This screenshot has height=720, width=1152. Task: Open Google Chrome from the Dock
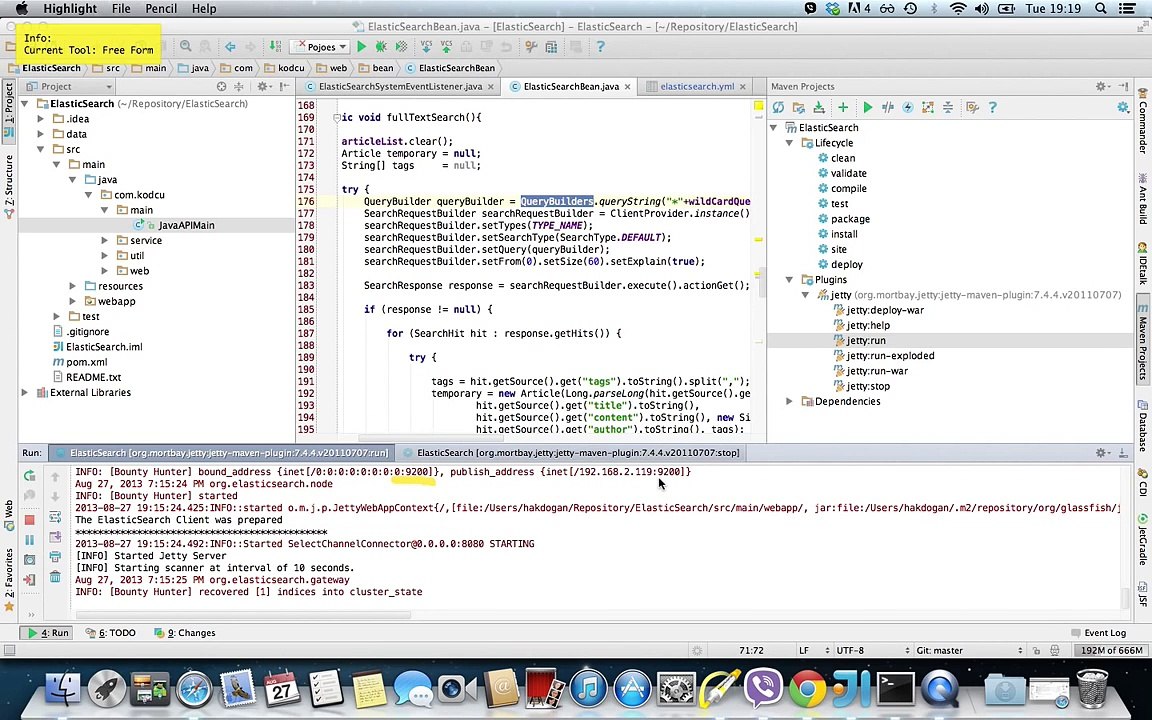807,690
